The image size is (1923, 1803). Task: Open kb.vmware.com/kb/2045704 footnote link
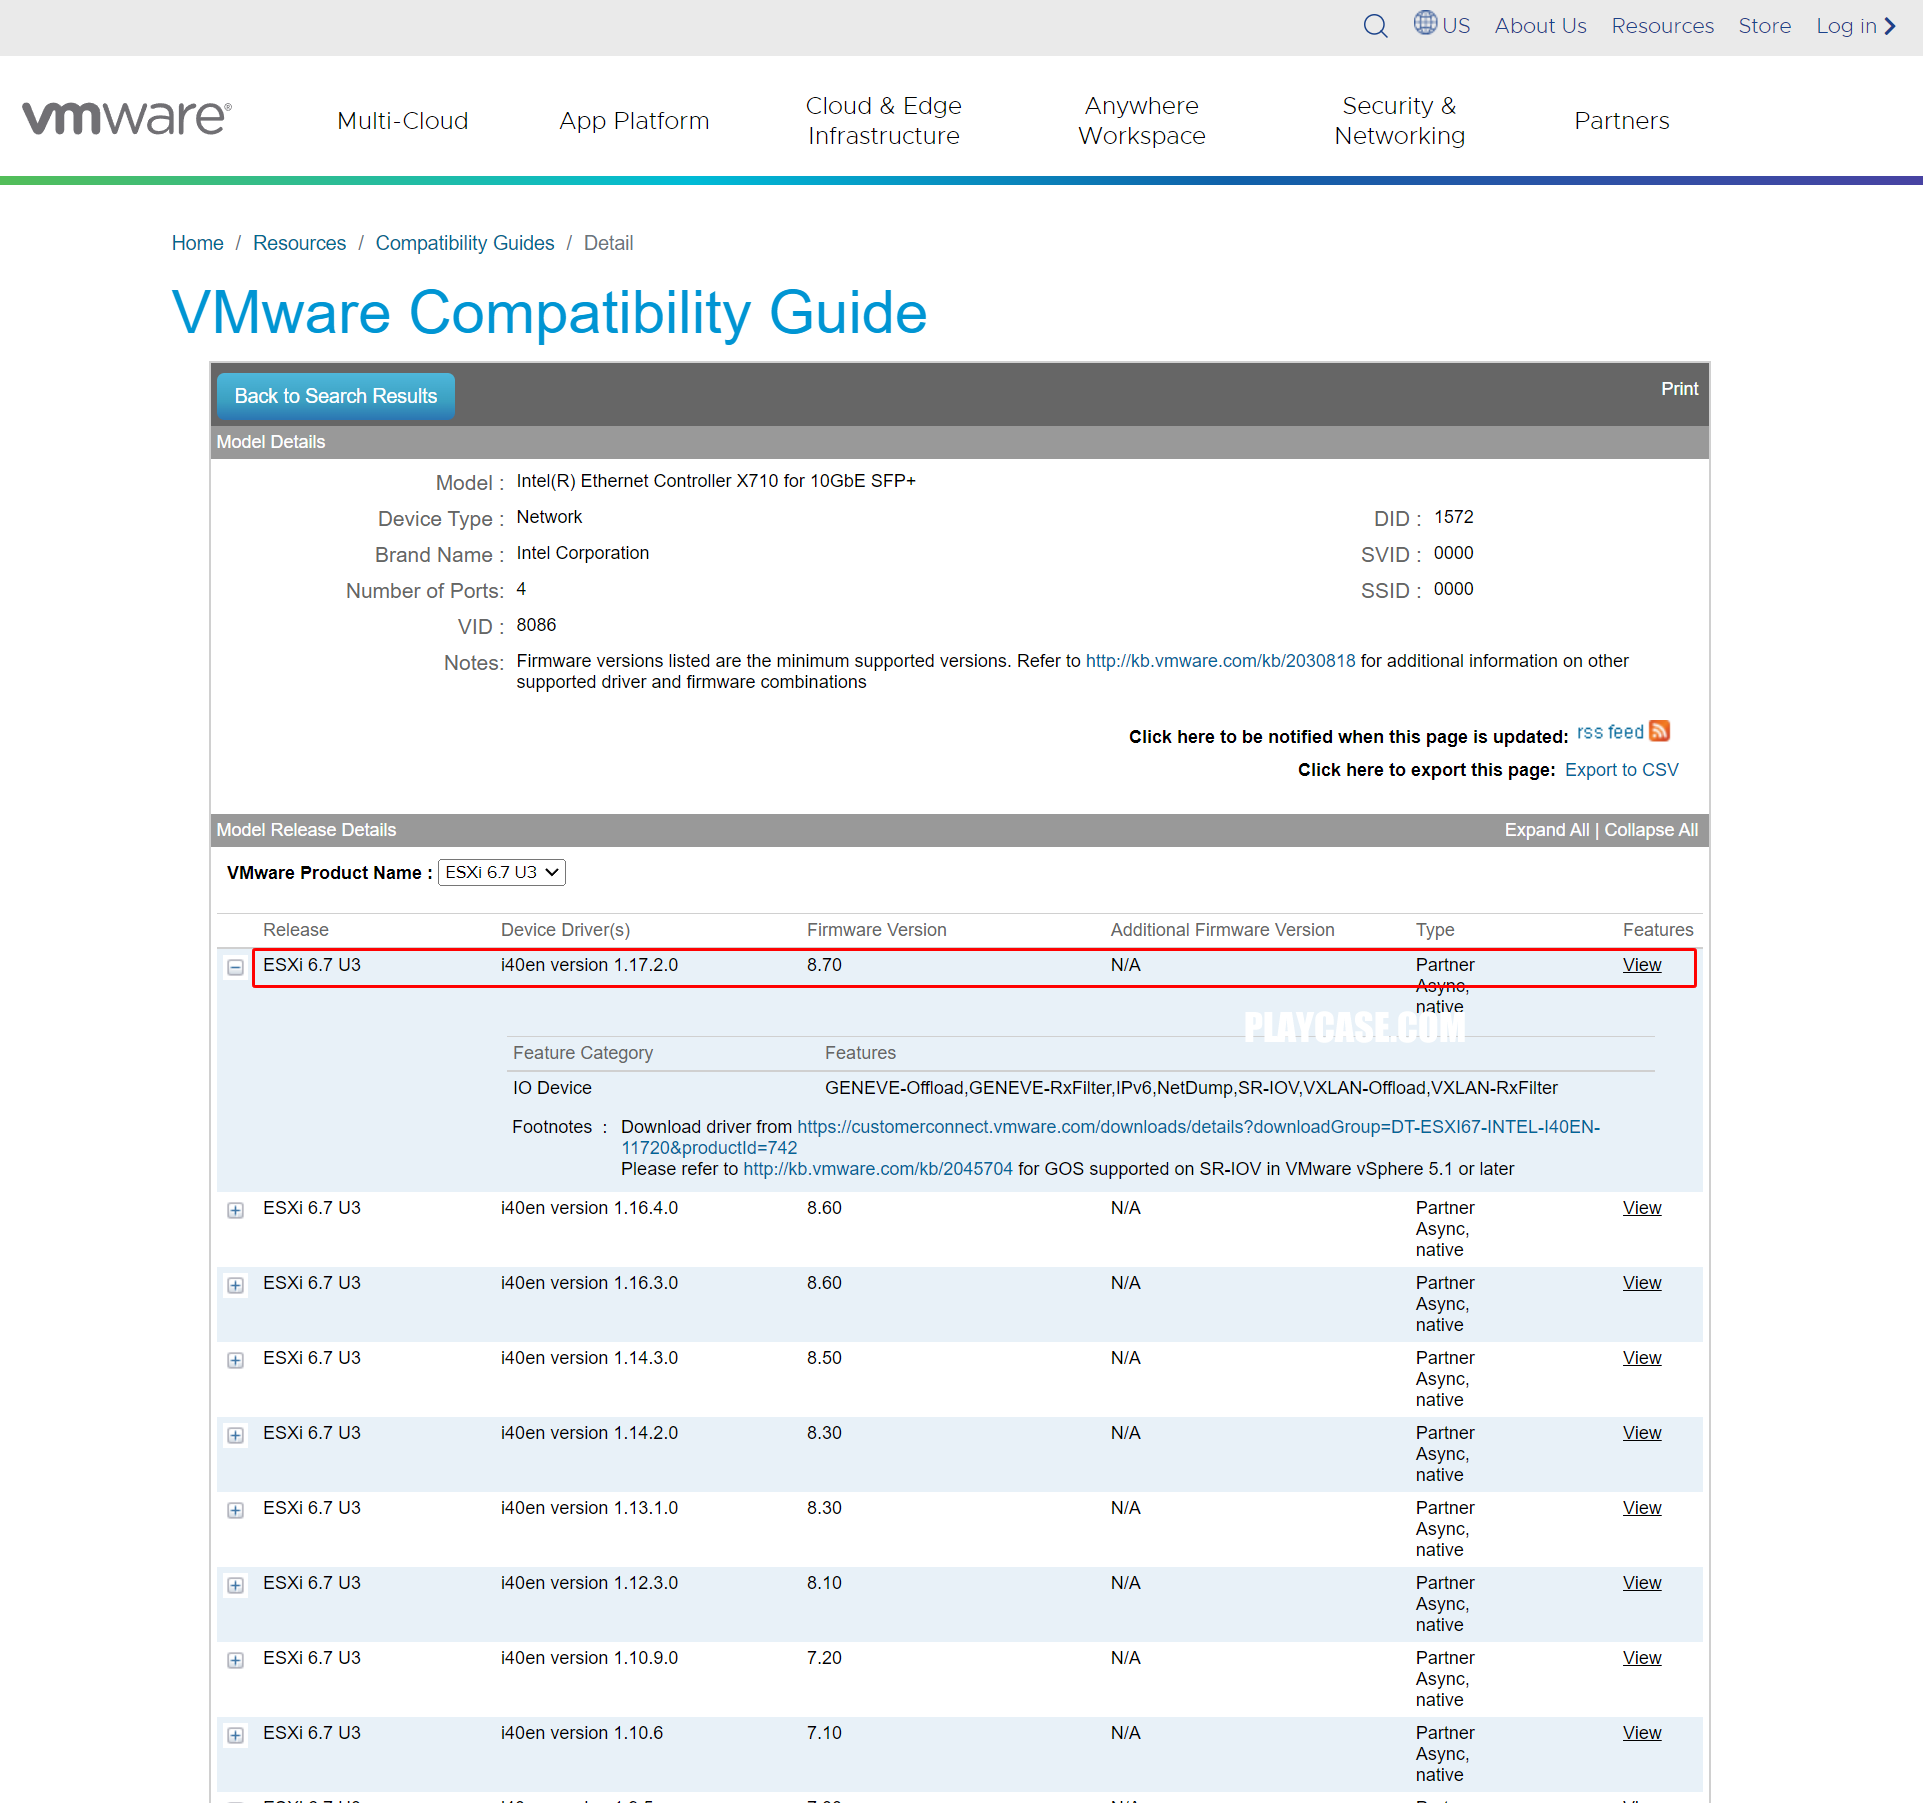[x=877, y=1169]
